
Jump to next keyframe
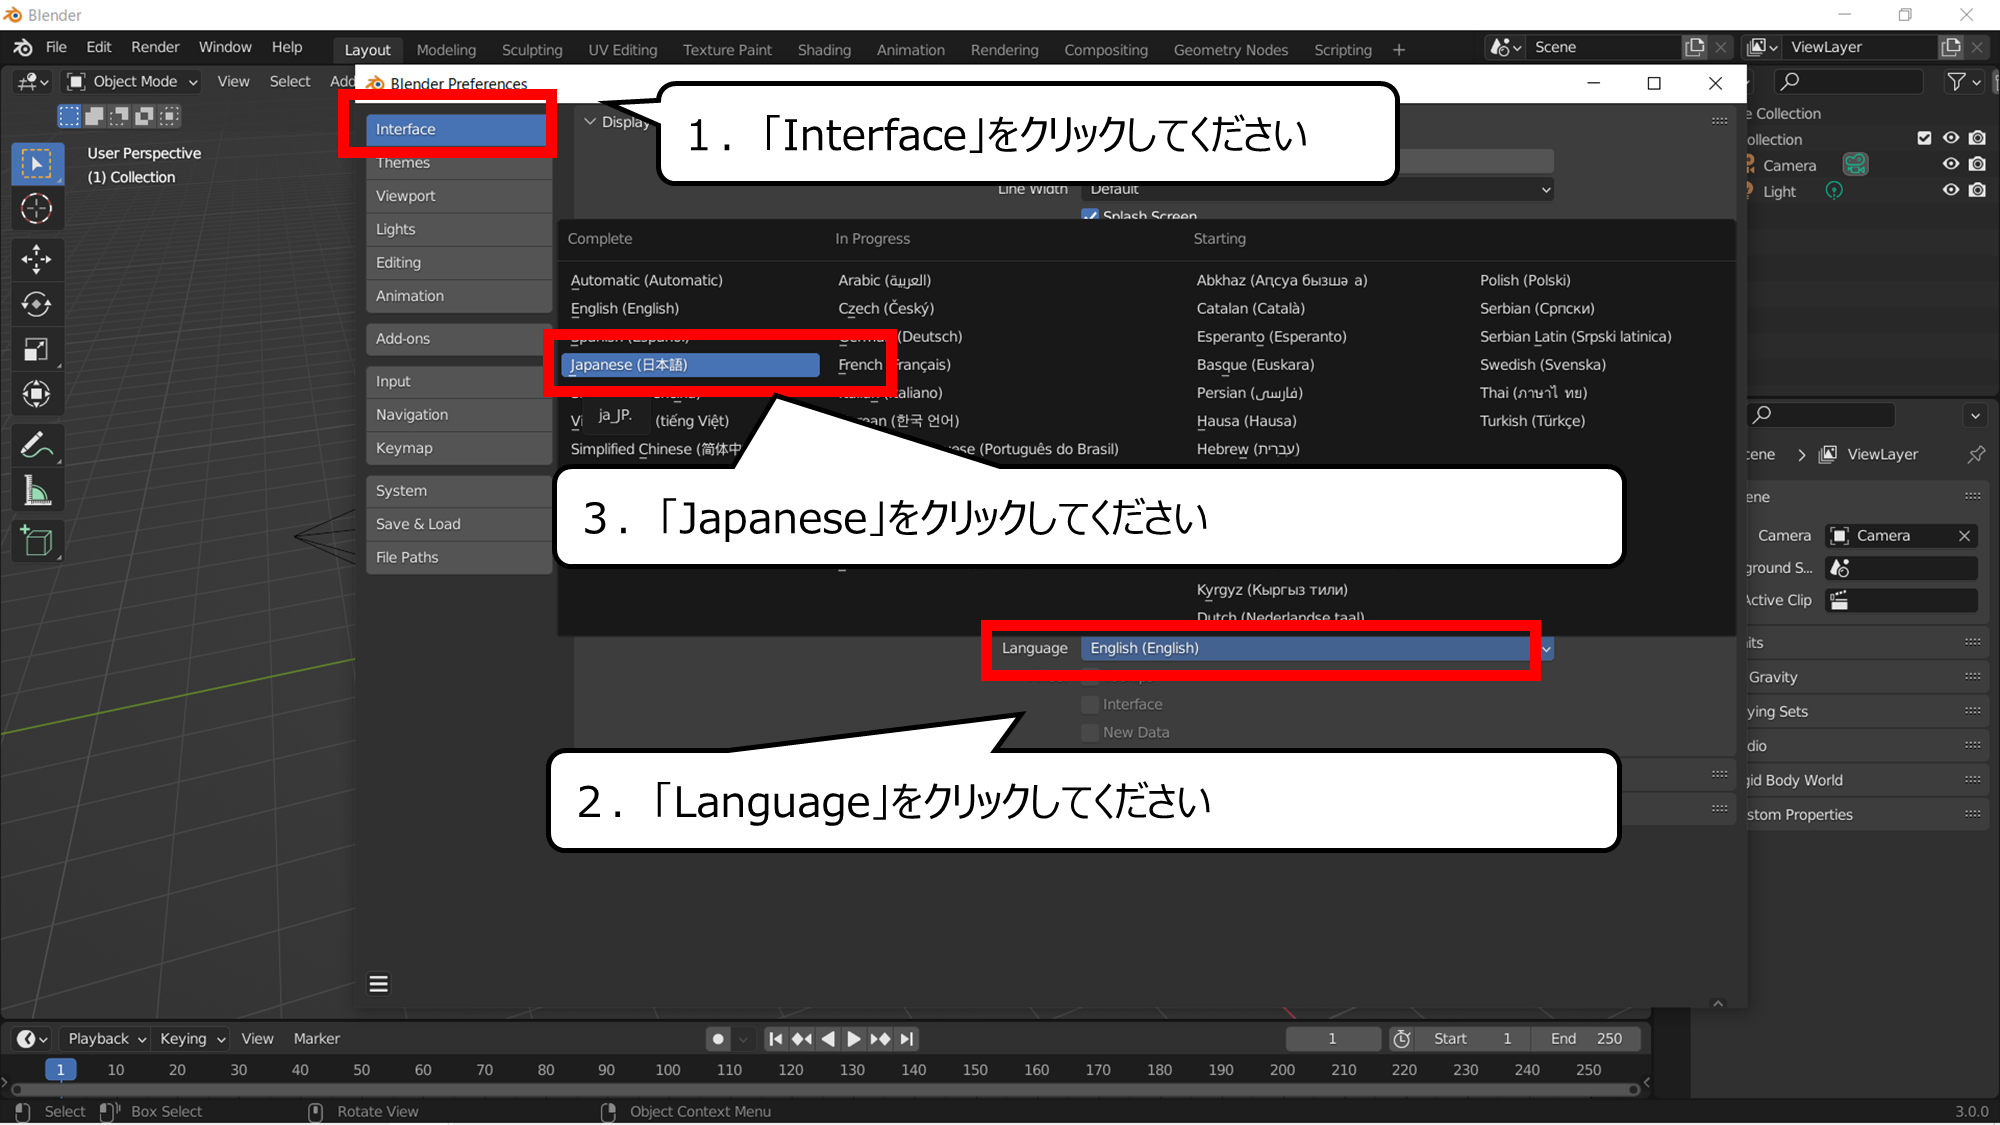point(880,1039)
